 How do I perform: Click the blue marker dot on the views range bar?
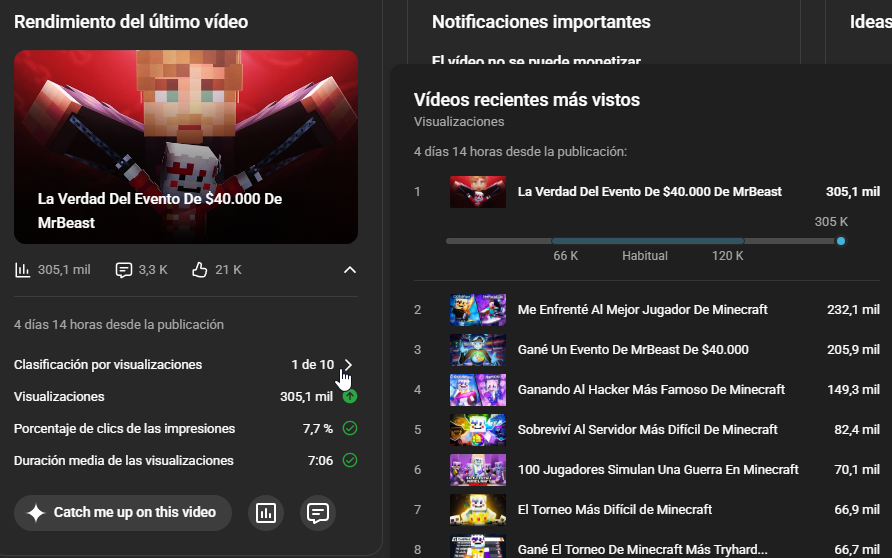(x=841, y=241)
